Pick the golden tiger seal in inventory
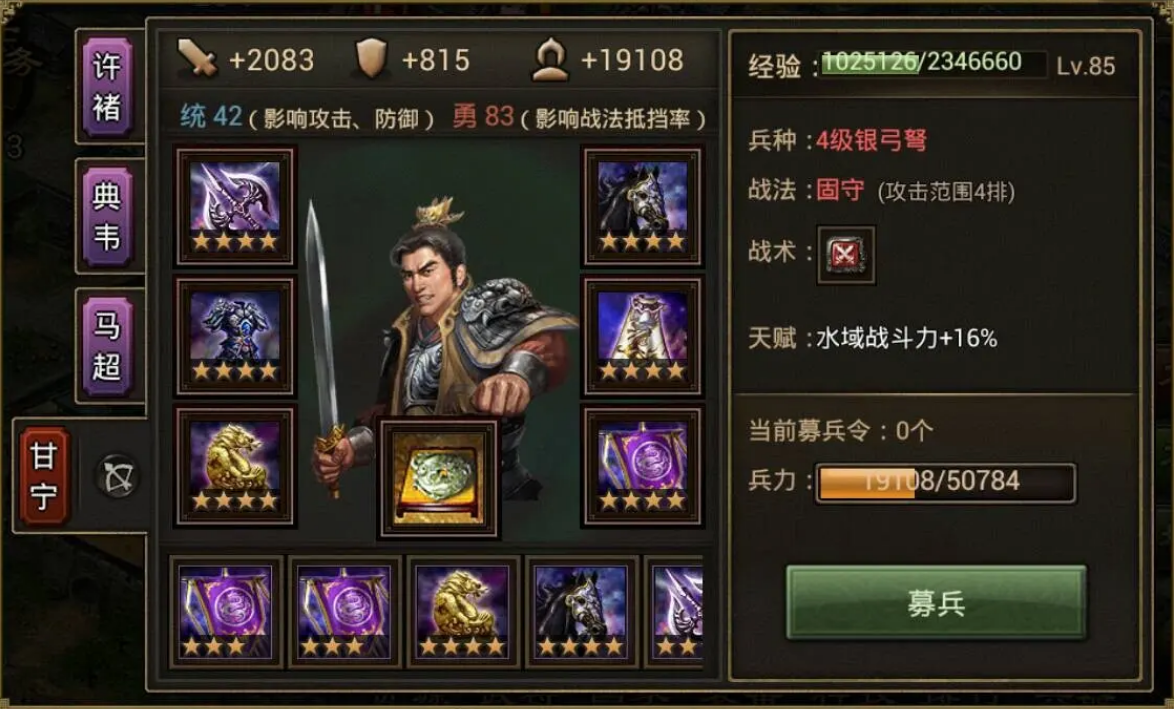 463,612
